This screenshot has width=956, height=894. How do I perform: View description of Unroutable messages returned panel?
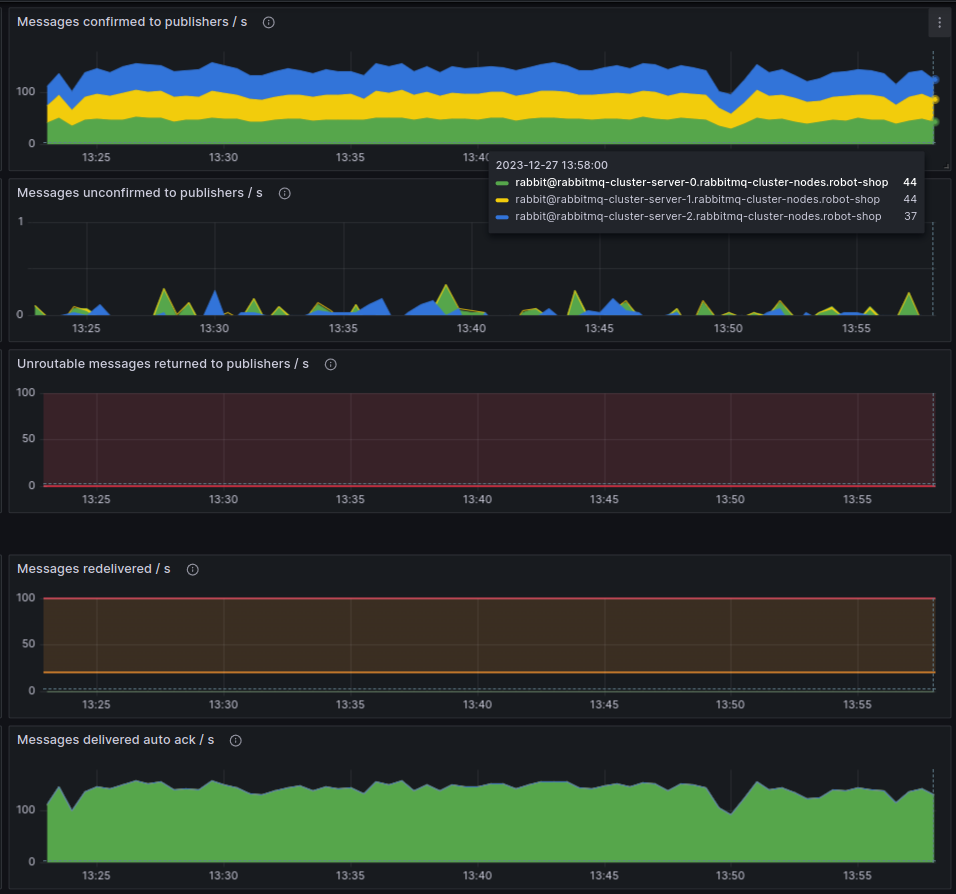point(330,364)
